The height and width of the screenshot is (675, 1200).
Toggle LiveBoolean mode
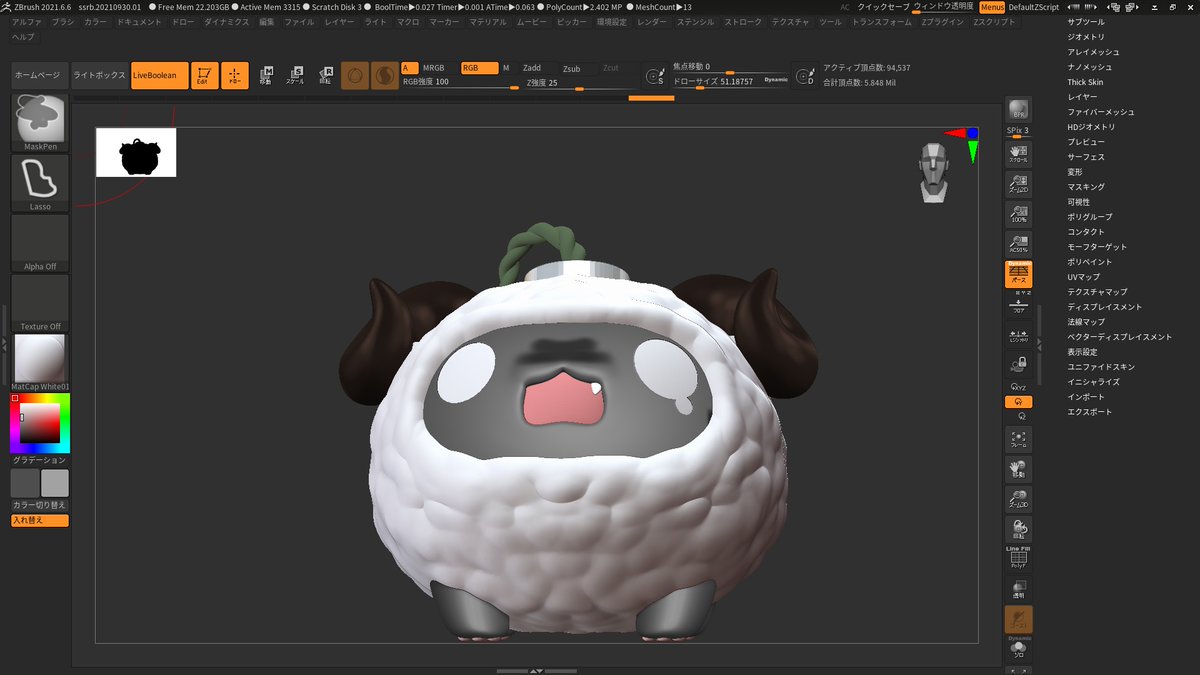point(159,75)
